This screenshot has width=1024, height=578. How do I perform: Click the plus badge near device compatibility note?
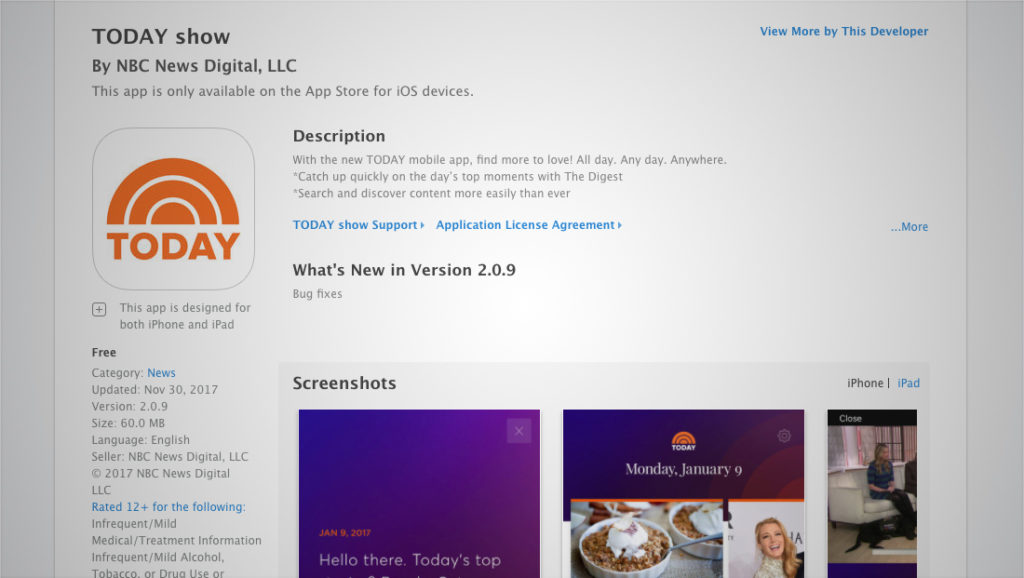tap(99, 309)
